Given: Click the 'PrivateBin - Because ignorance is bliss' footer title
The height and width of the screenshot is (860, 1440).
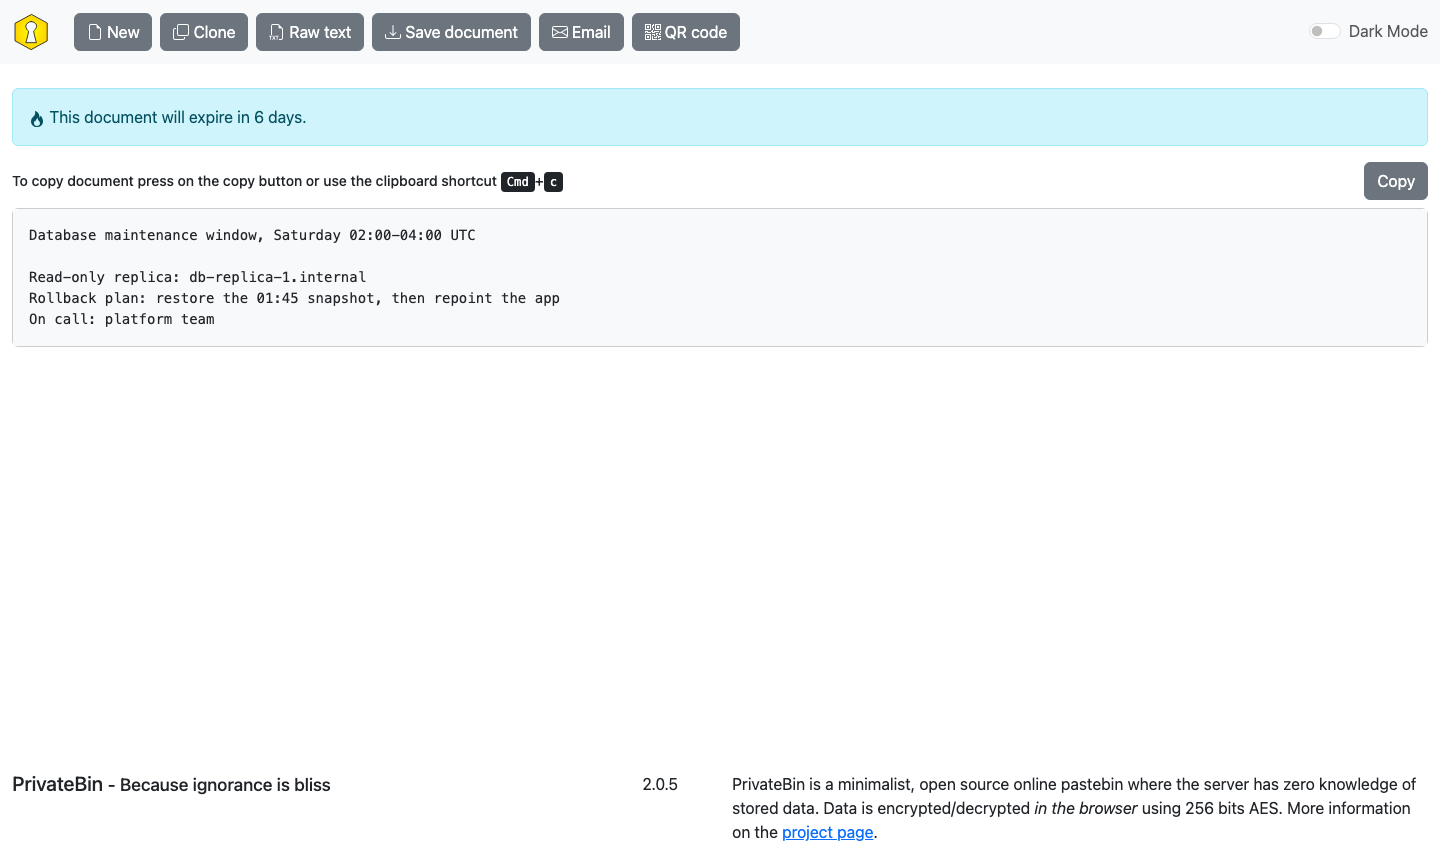Looking at the screenshot, I should (x=171, y=784).
